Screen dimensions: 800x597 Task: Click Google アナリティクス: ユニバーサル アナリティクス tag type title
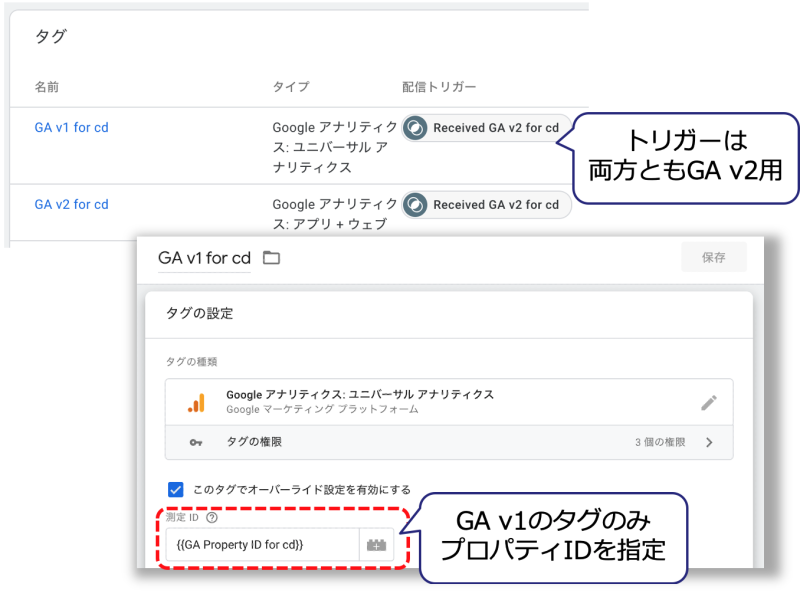coord(360,394)
